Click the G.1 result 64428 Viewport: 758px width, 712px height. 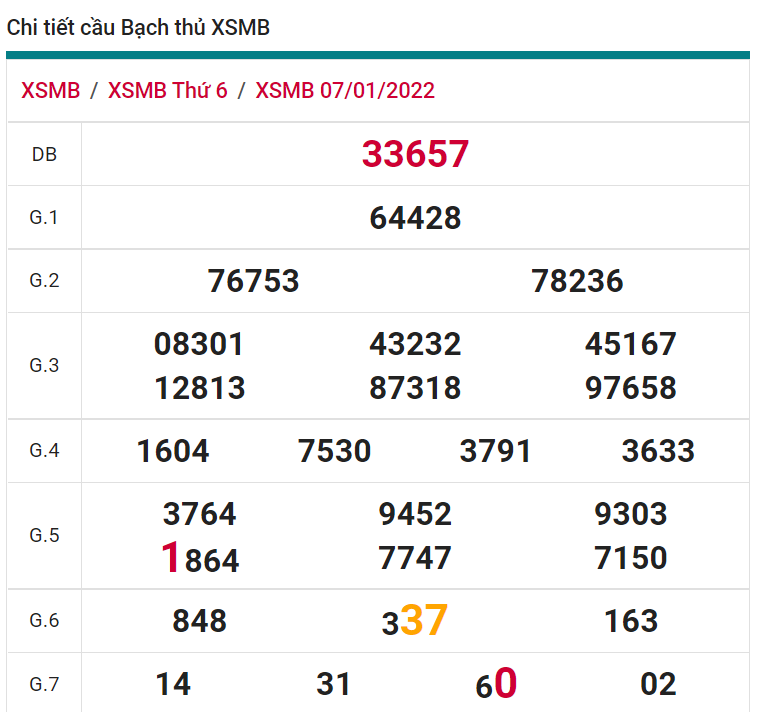click(x=415, y=217)
